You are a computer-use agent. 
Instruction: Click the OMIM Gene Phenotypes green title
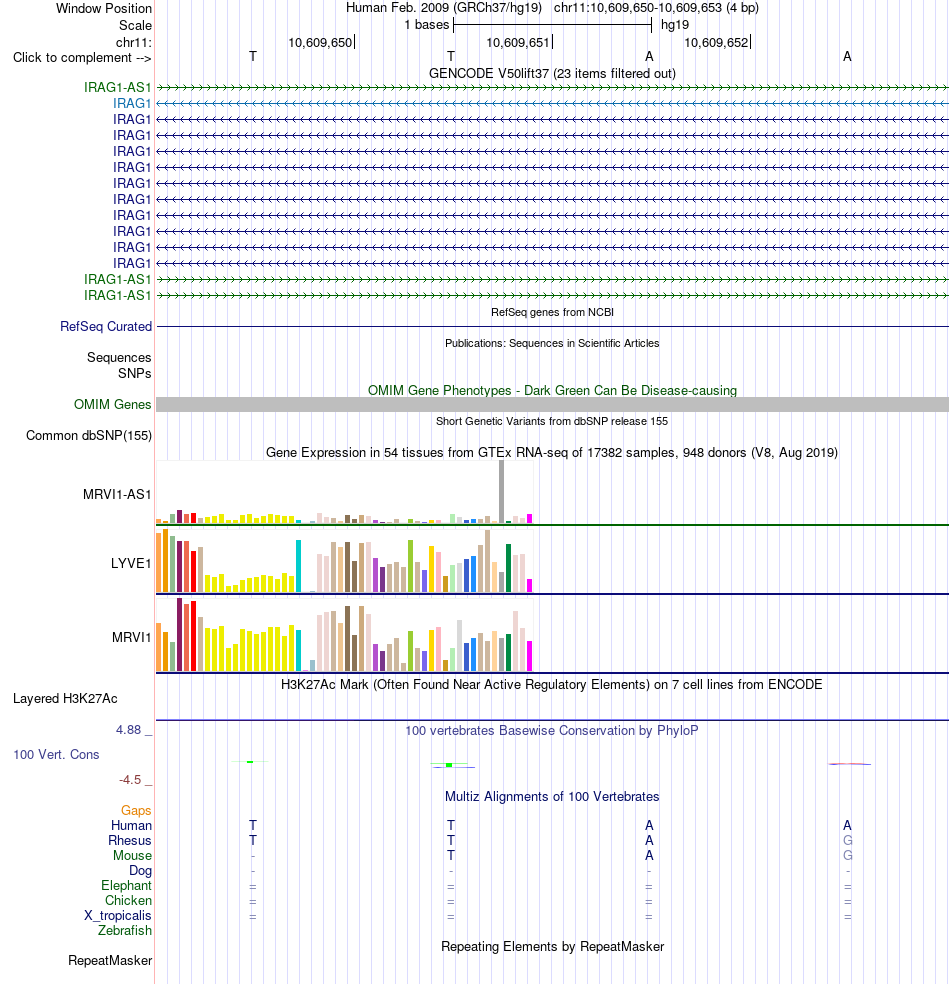552,390
